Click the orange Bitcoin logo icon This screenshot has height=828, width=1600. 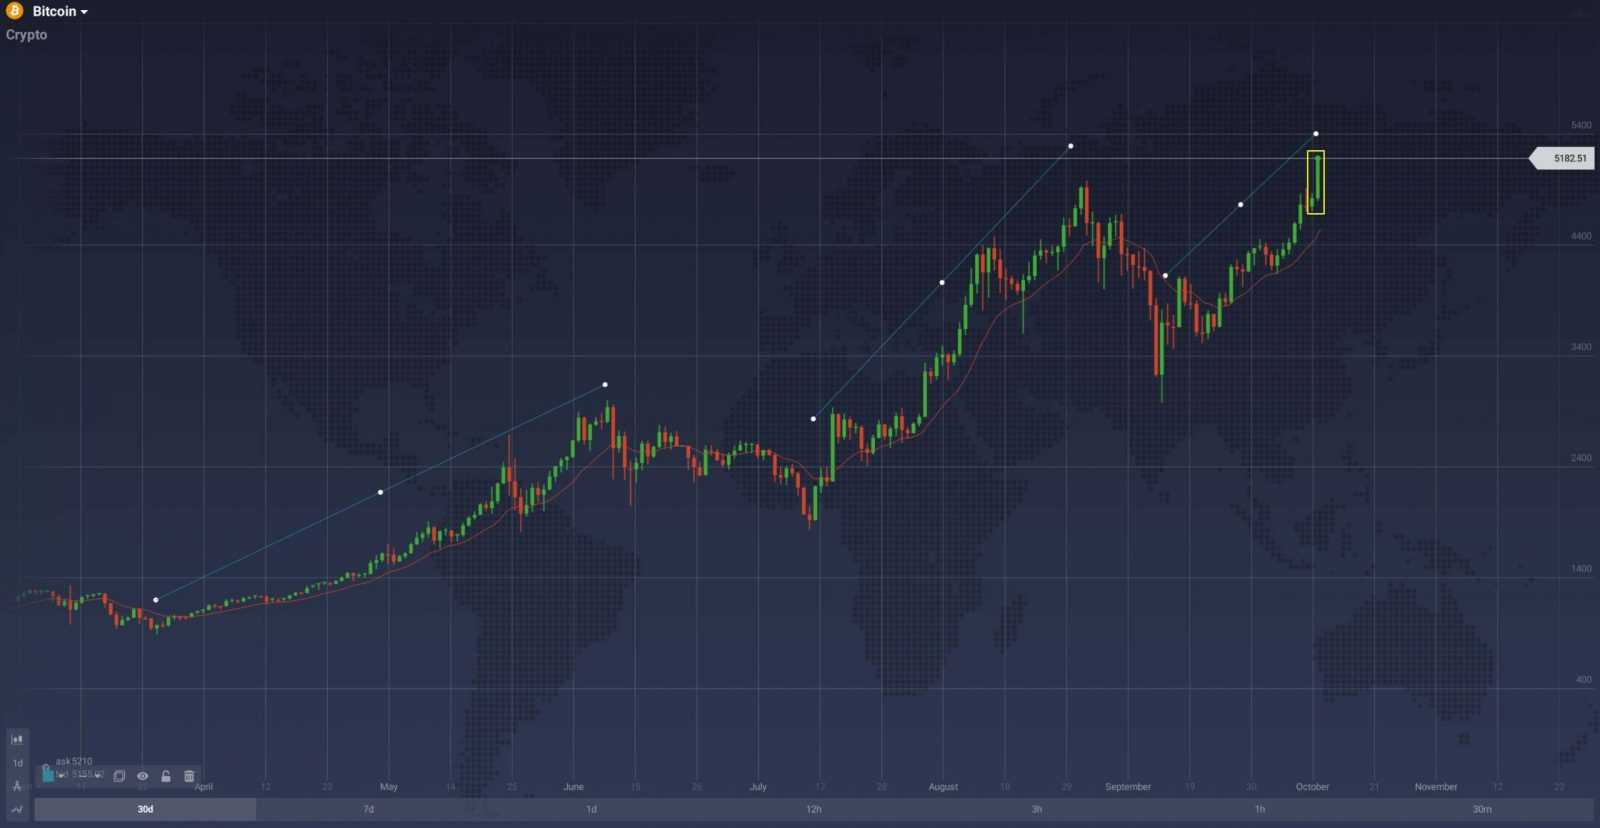tap(15, 11)
